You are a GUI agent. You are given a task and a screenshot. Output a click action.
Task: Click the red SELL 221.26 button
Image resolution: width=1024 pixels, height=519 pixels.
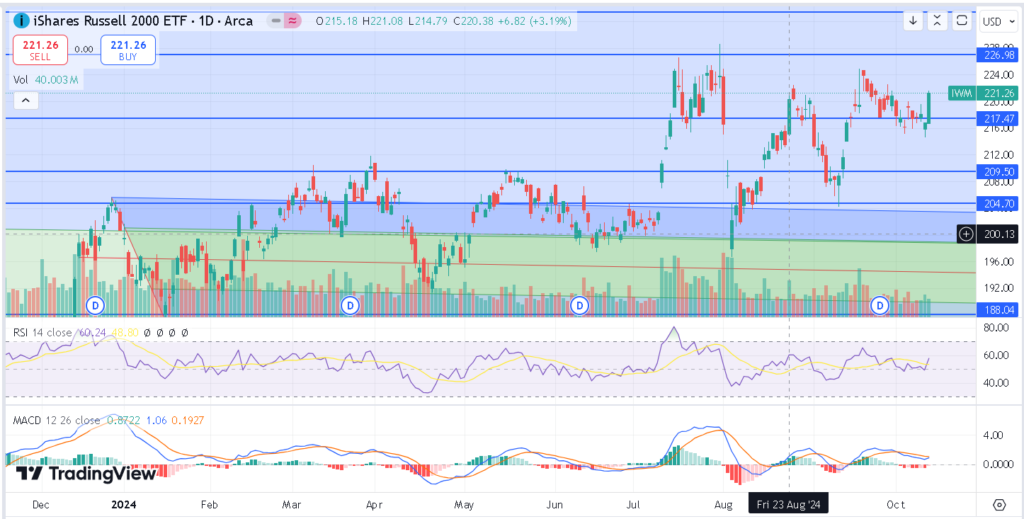[40, 50]
